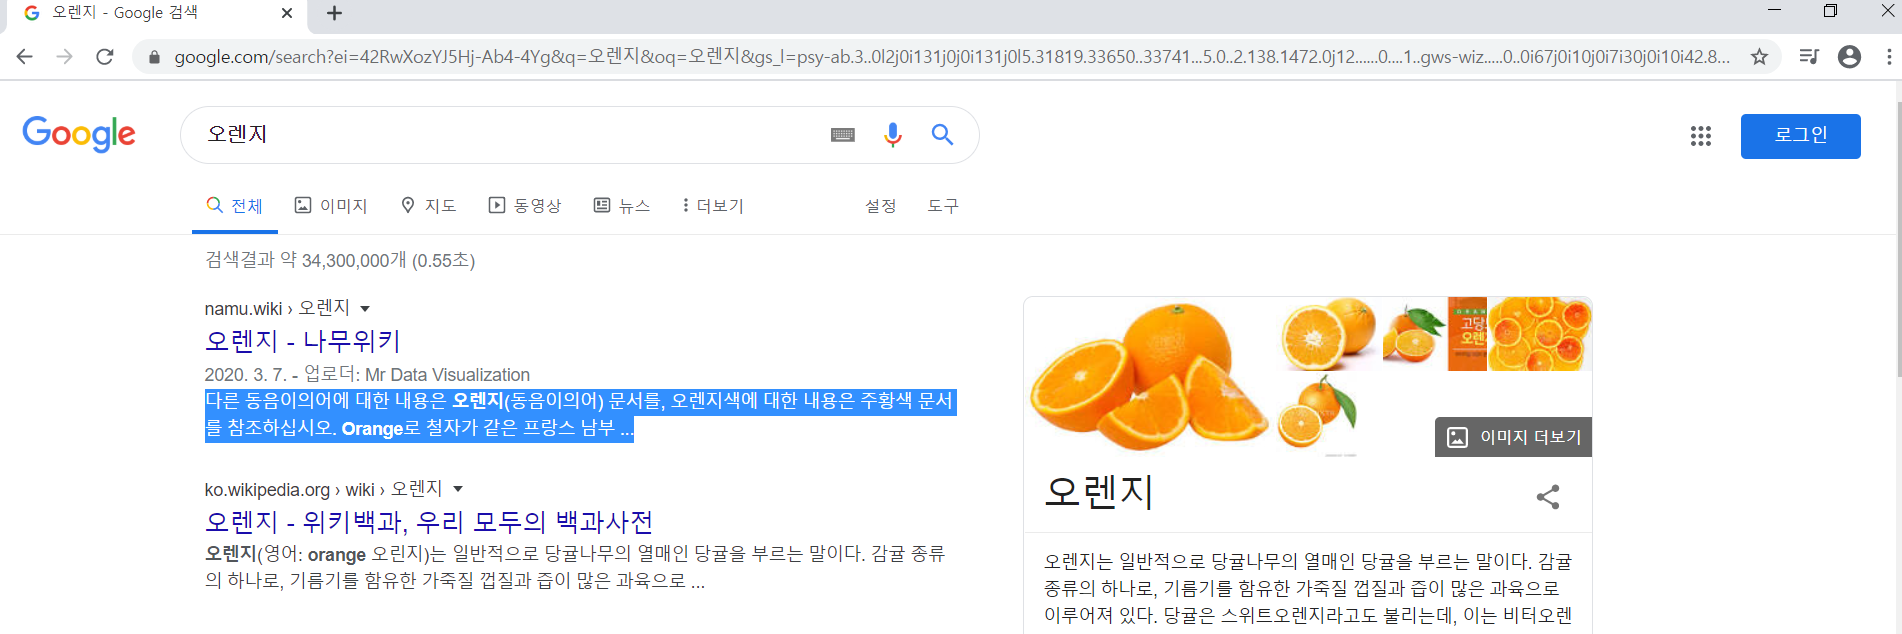Expand namu.wiki result options arrow
1902x634 pixels.
365,309
